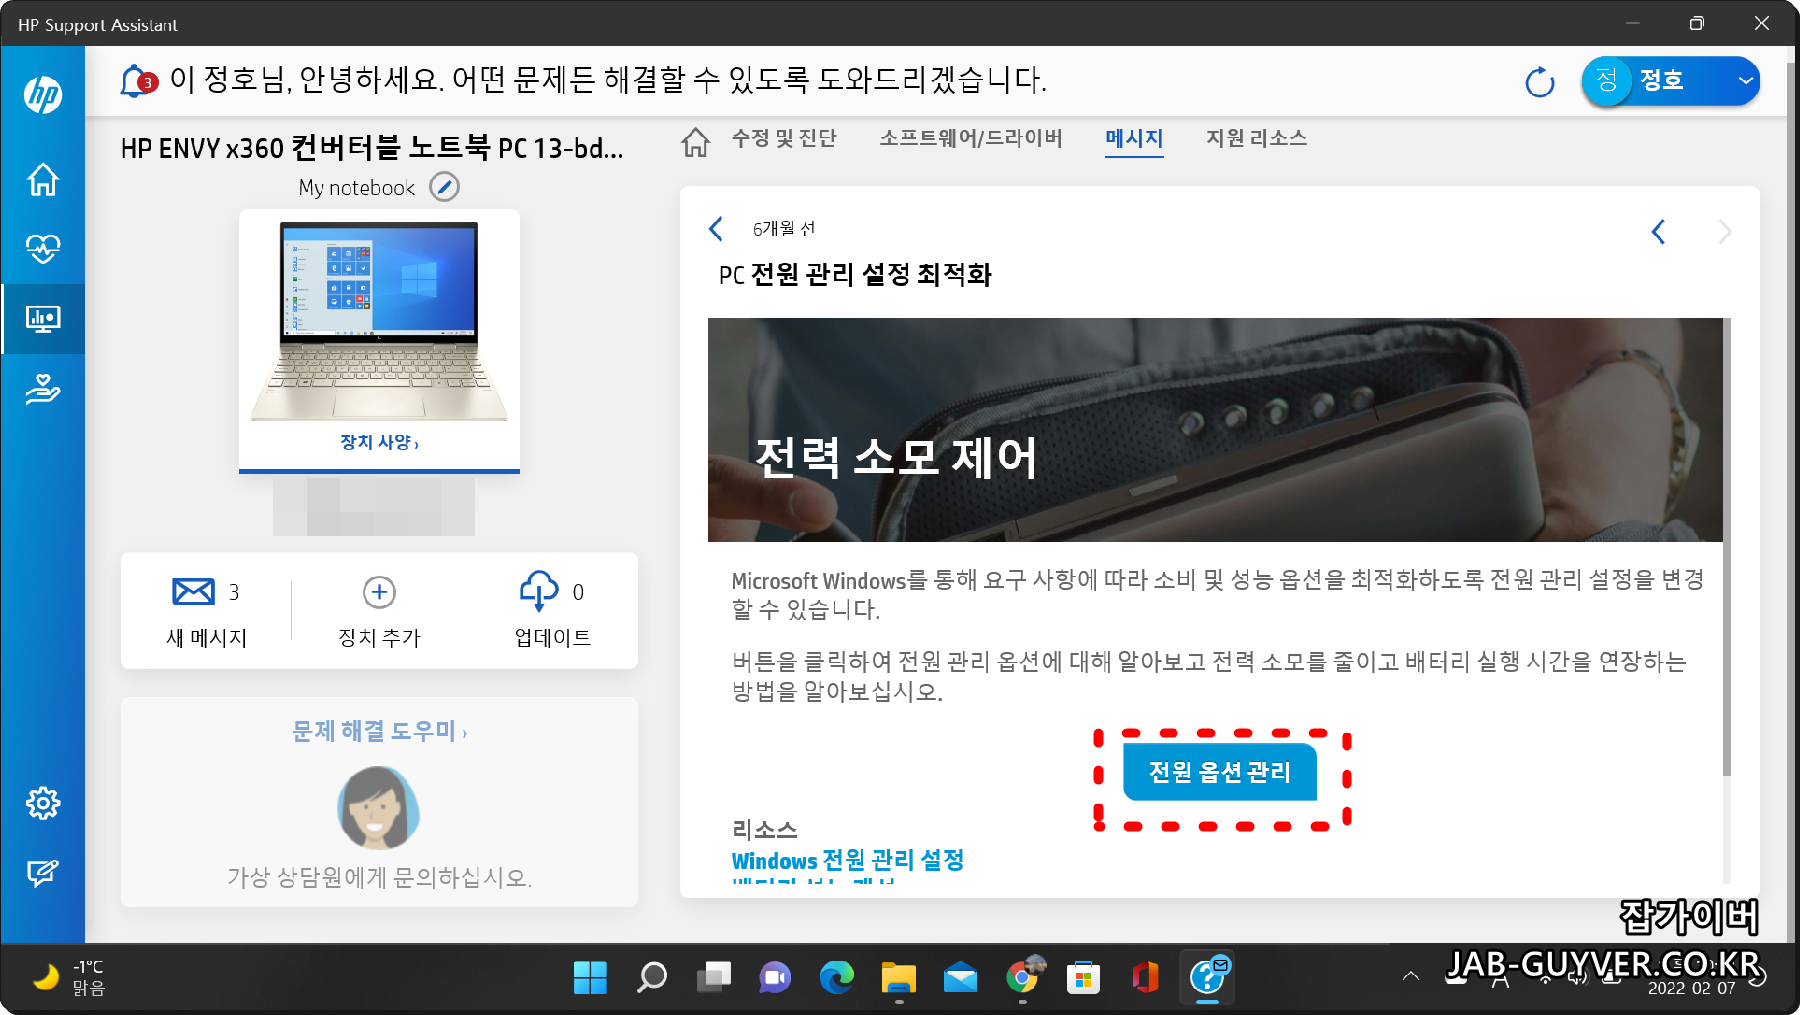Open Teams Chat icon in taskbar
The height and width of the screenshot is (1015, 1800).
pos(775,977)
